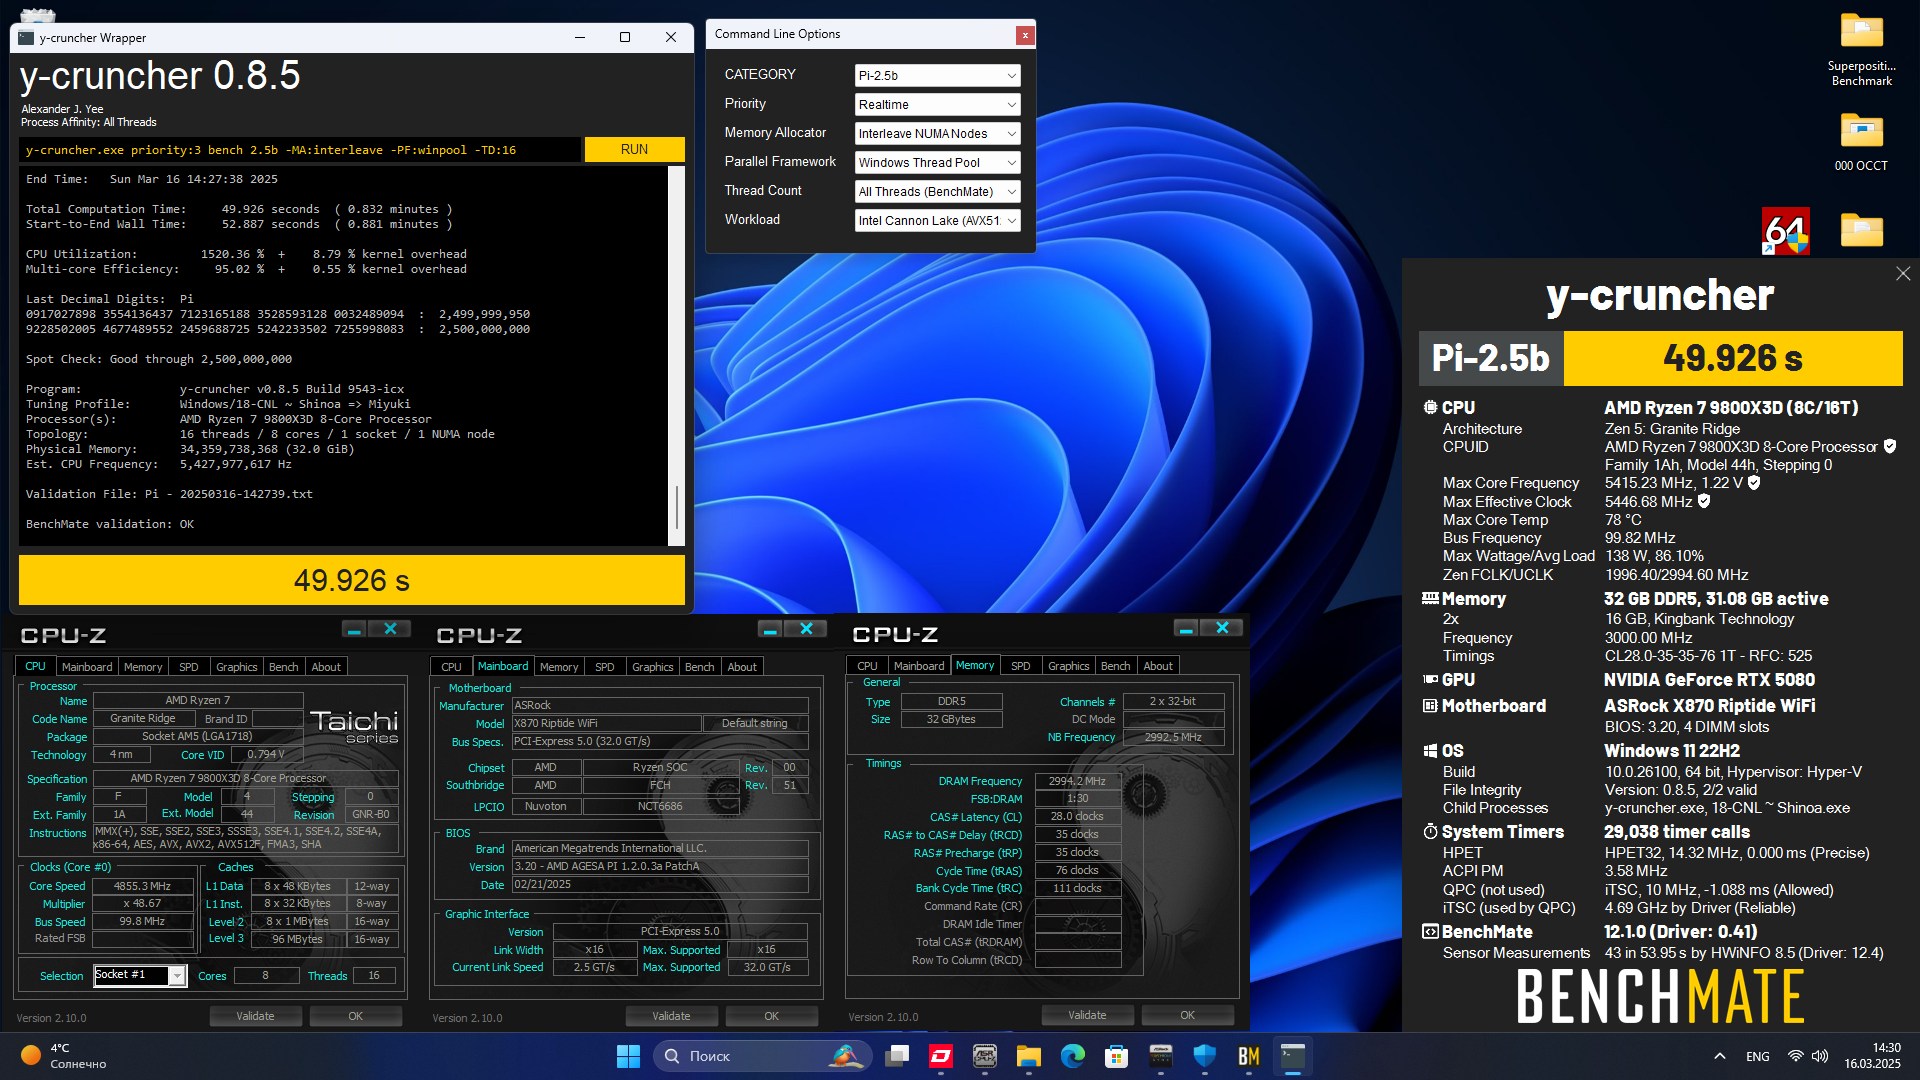Open Socket #1 selection dropdown in CPU-Z
Viewport: 1920px width, 1080px height.
[x=140, y=975]
